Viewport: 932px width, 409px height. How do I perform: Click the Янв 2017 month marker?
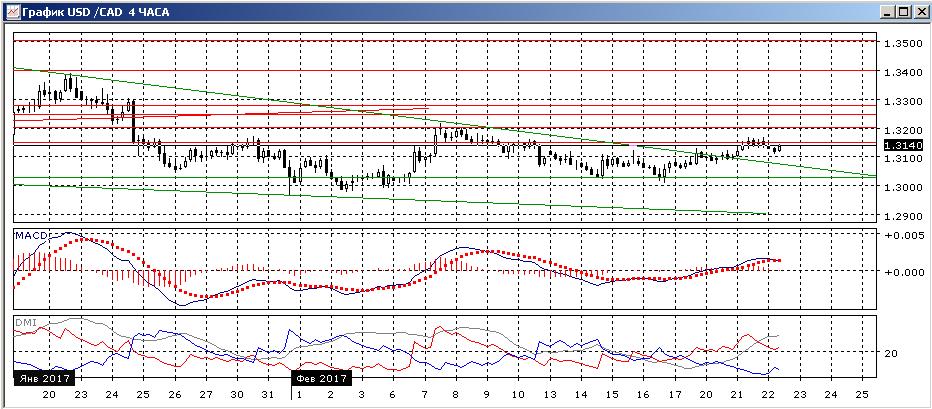44,379
